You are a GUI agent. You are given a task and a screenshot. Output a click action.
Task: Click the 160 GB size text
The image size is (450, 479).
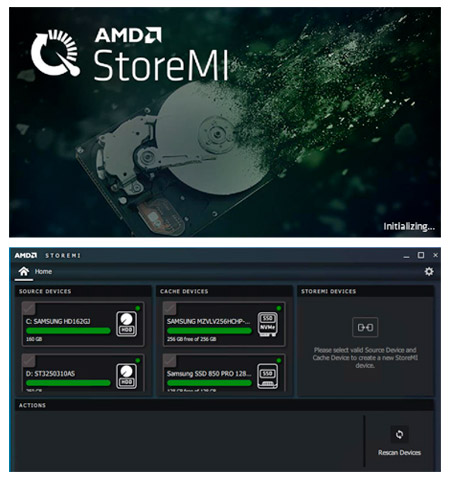click(x=34, y=339)
